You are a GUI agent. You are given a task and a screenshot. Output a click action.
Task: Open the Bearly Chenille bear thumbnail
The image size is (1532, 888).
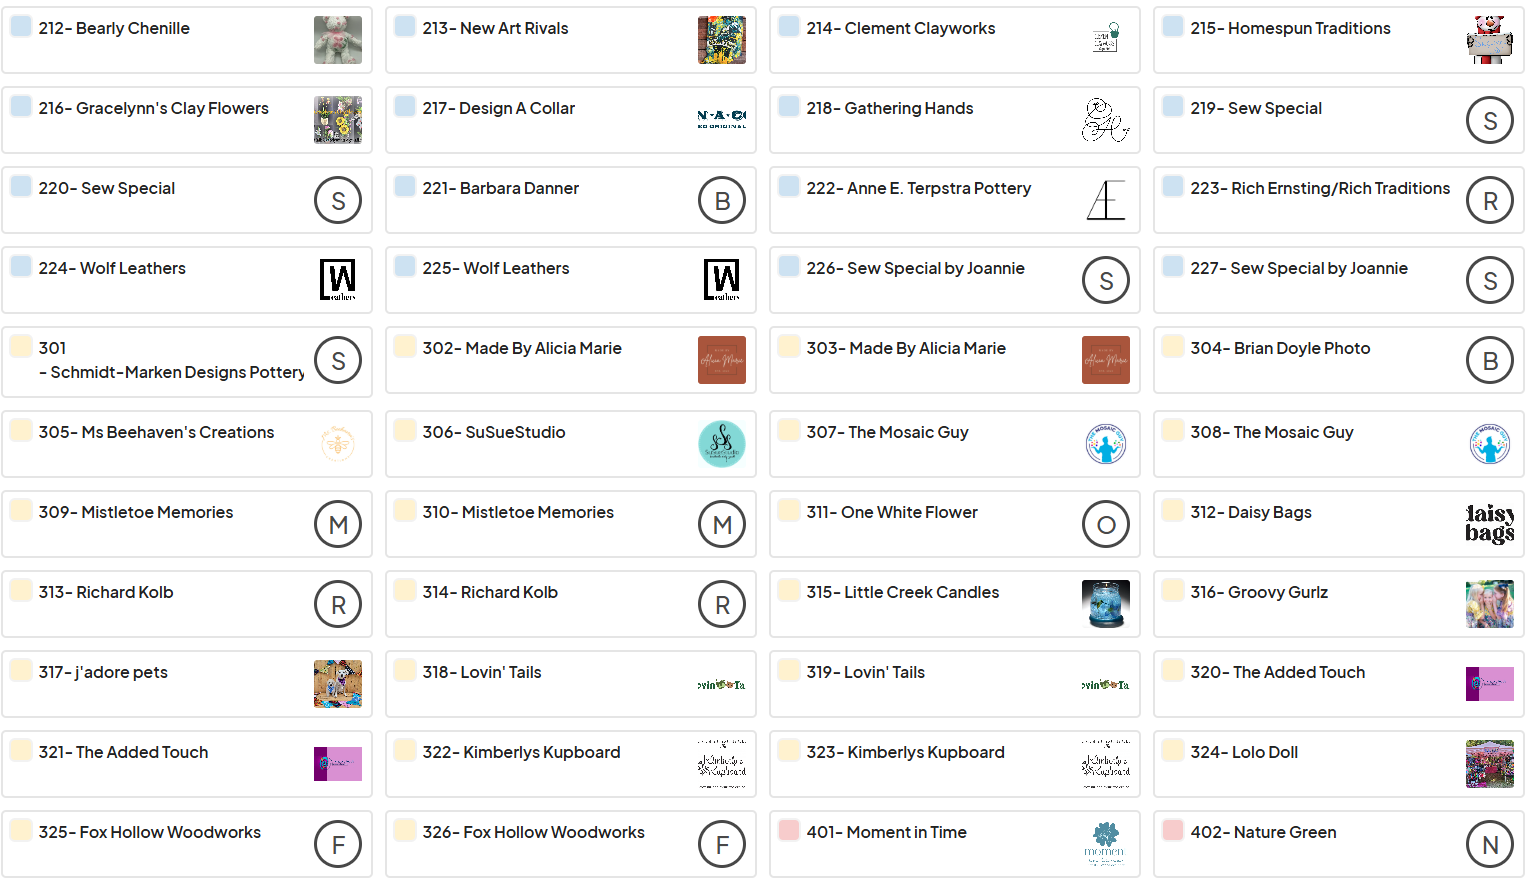(338, 40)
